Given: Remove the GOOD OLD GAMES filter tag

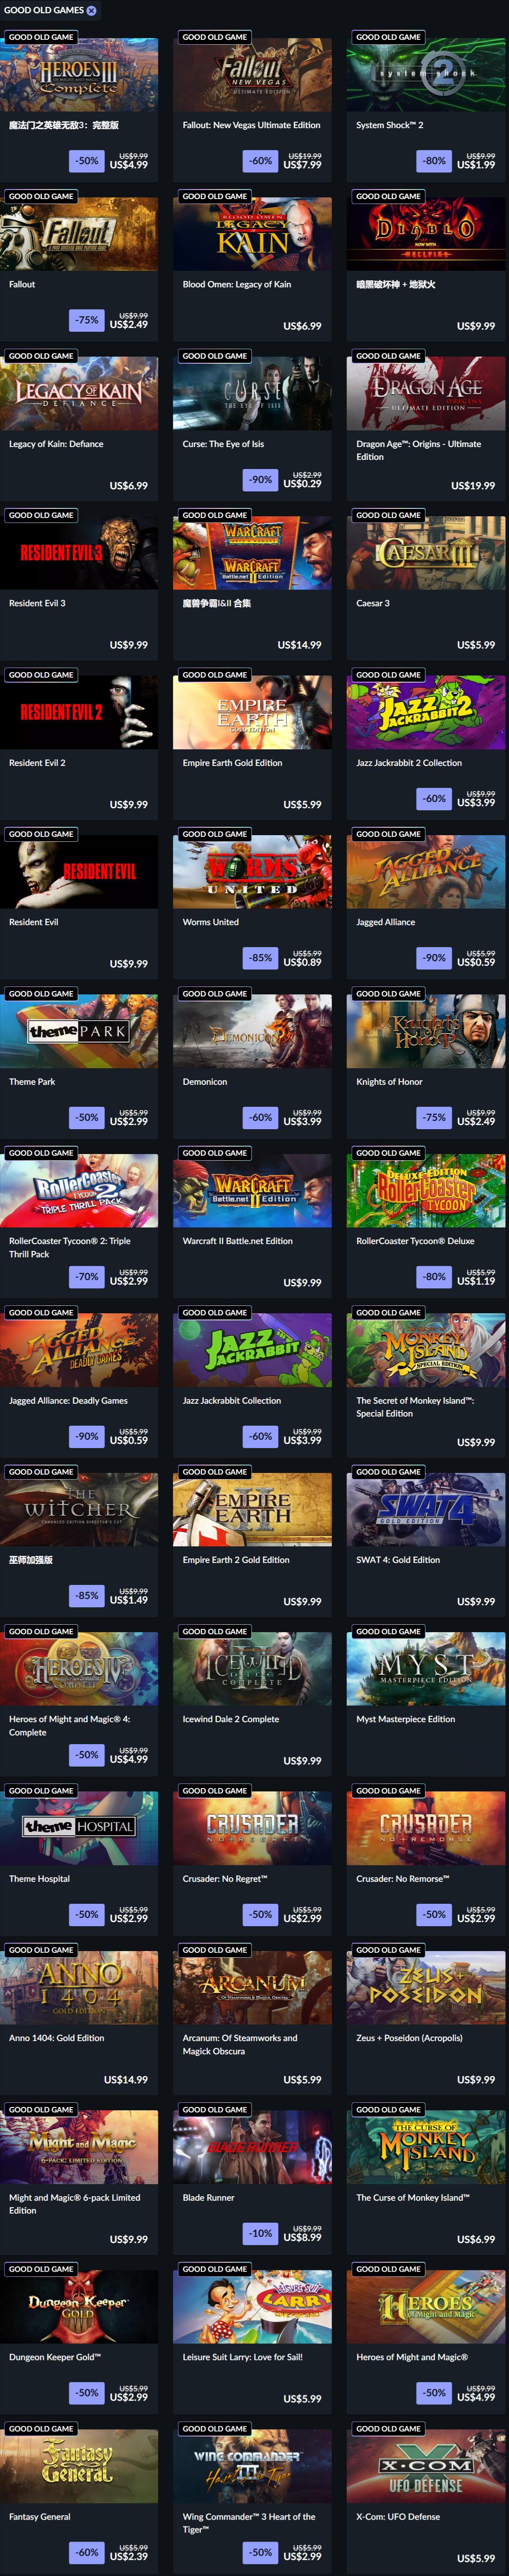Looking at the screenshot, I should [x=91, y=10].
